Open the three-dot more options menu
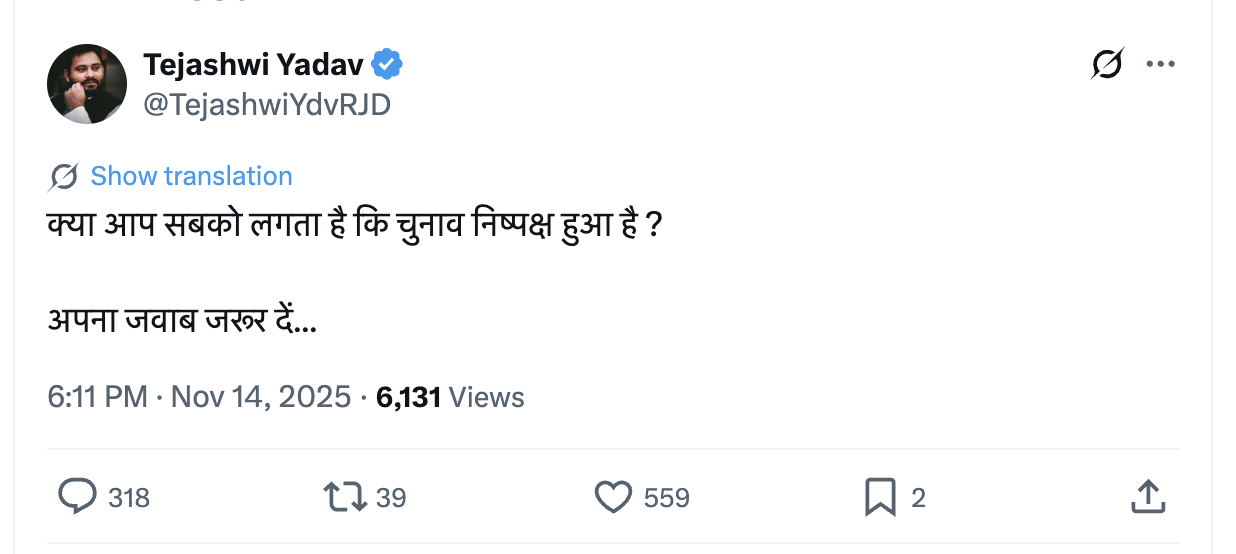This screenshot has height=554, width=1236. [x=1160, y=65]
